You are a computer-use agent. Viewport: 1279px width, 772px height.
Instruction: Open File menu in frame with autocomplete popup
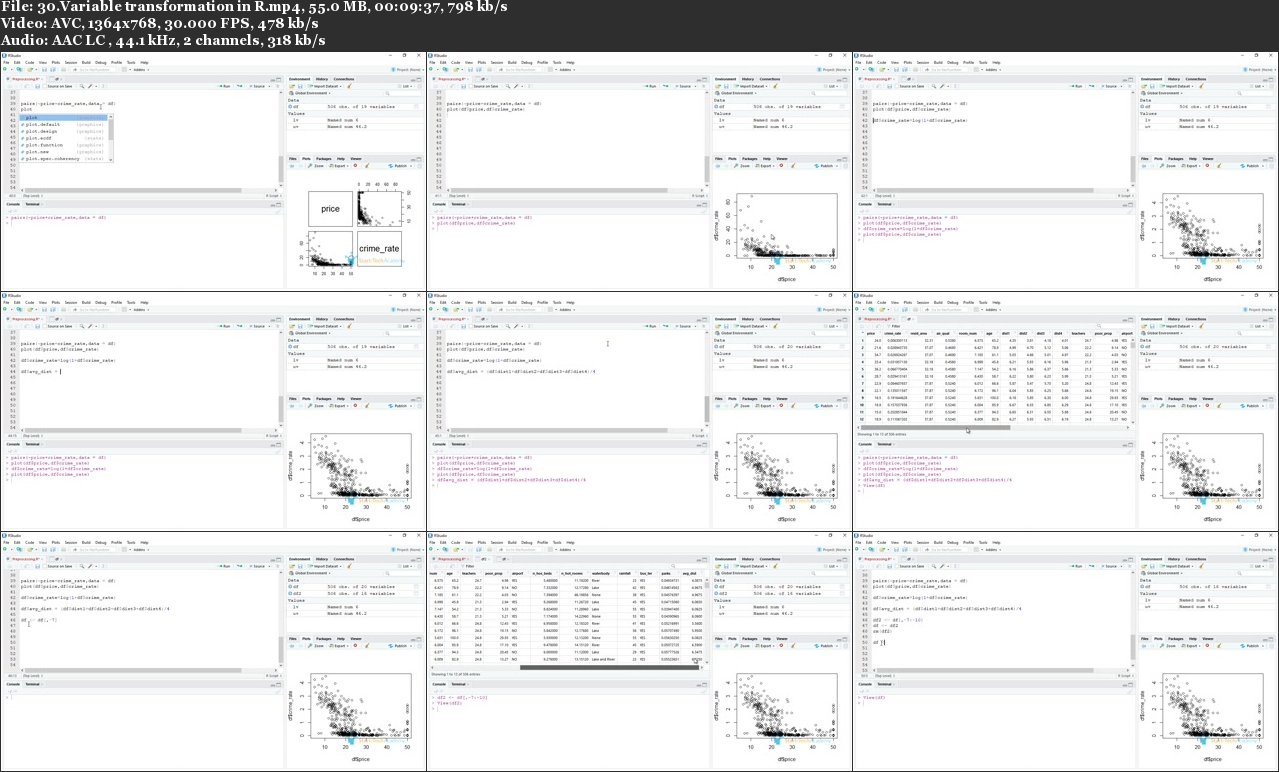pyautogui.click(x=6, y=62)
